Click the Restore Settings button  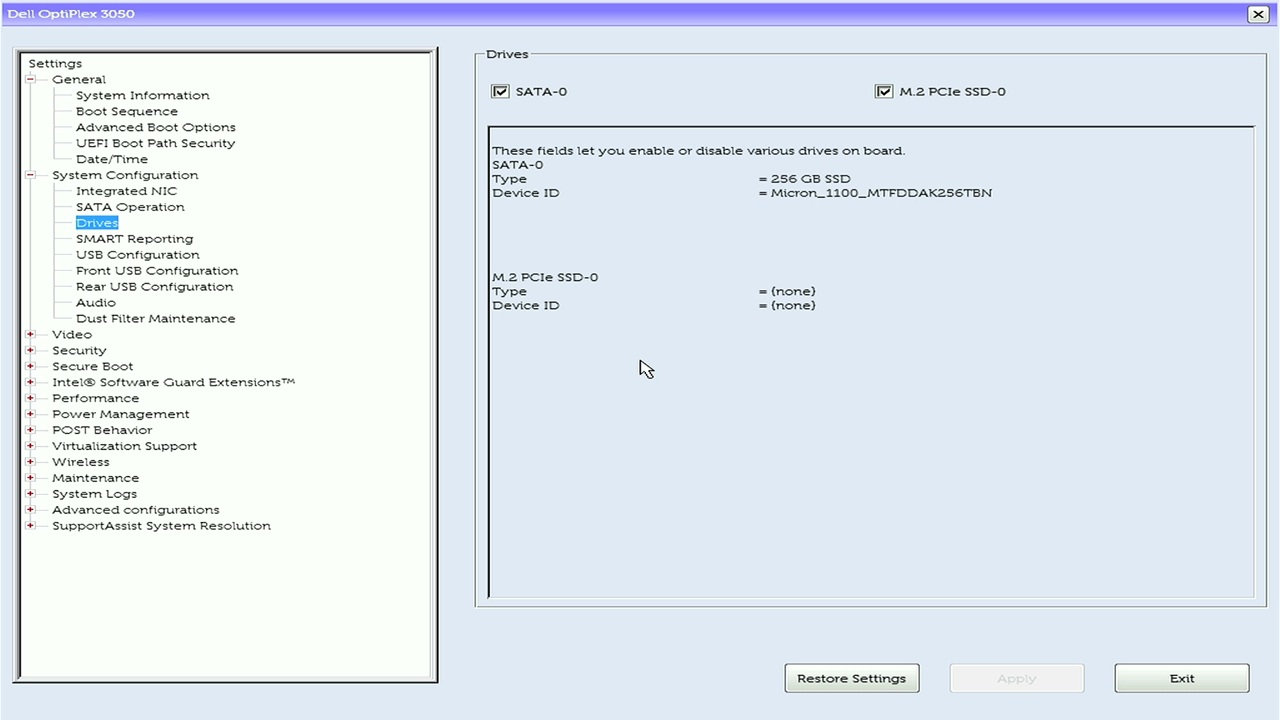click(x=852, y=678)
